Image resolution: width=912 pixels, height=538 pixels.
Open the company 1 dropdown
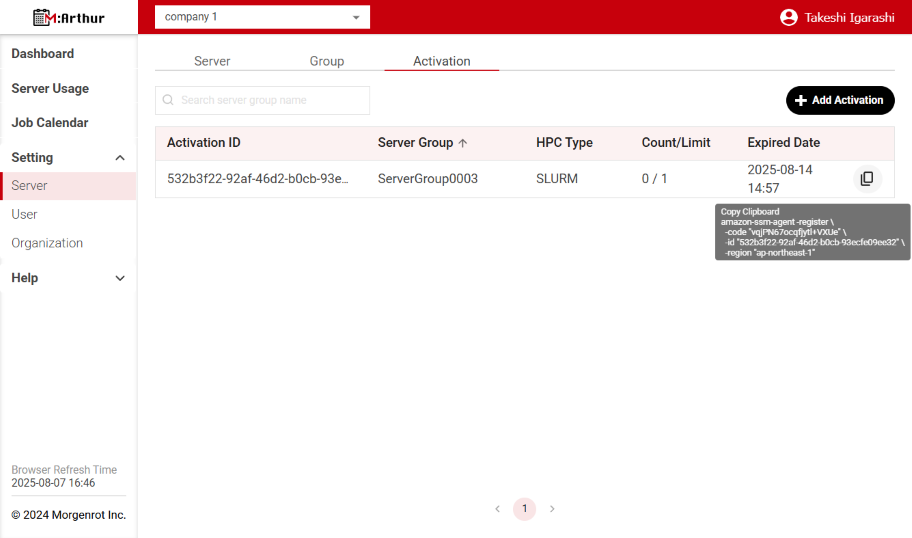pyautogui.click(x=262, y=17)
